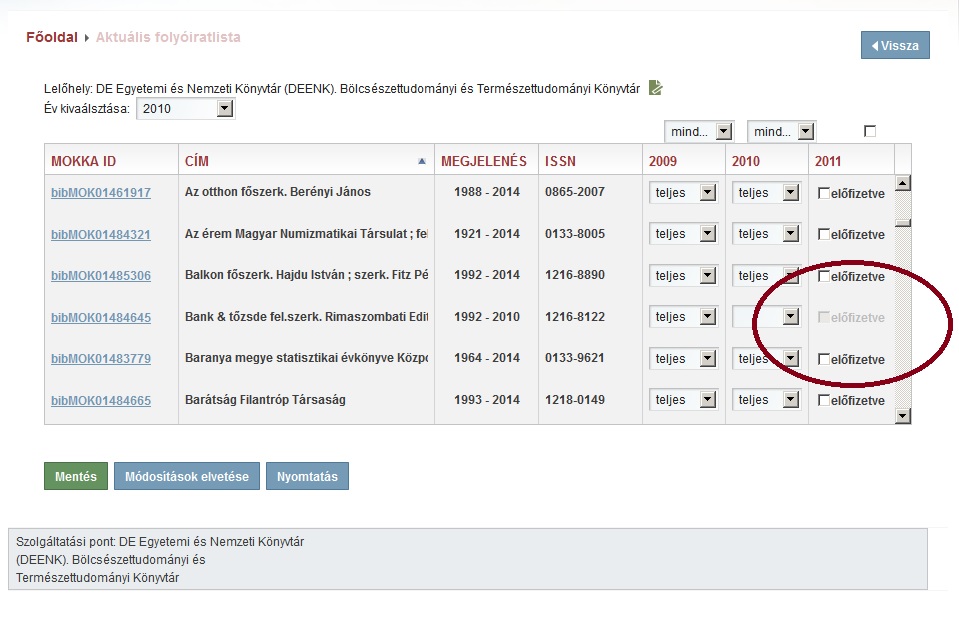Viewport: 959px width, 620px height.
Task: Click scrollbar down arrow in the journal table
Action: 903,416
